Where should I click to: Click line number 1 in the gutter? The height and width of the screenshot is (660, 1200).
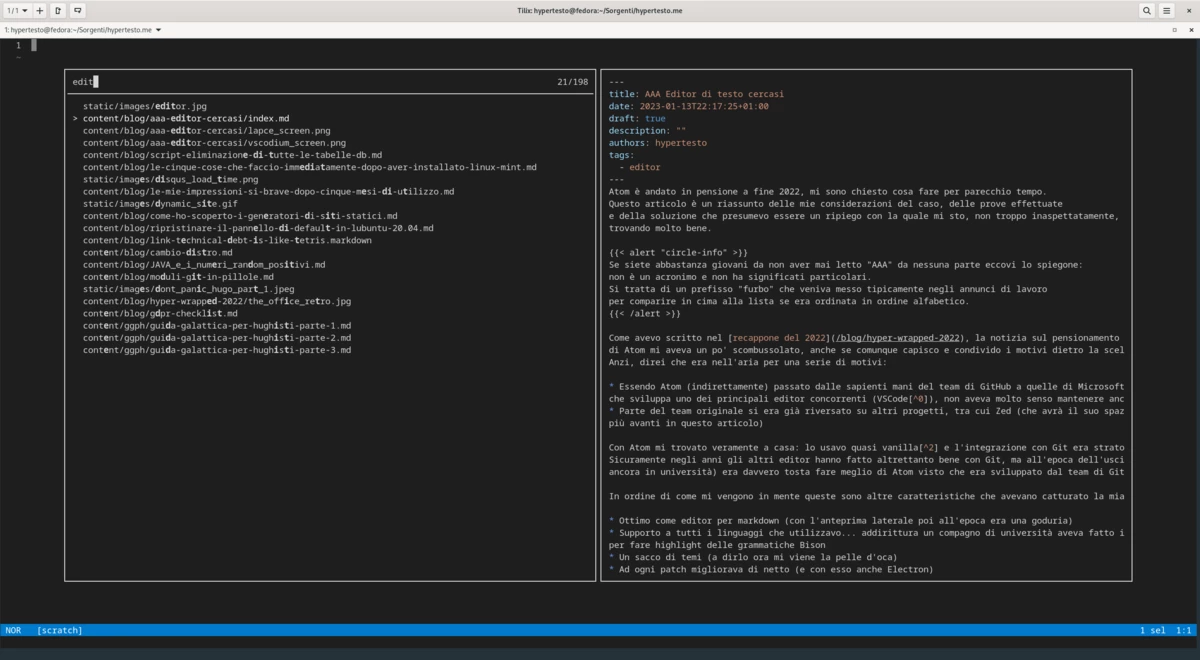[x=18, y=45]
